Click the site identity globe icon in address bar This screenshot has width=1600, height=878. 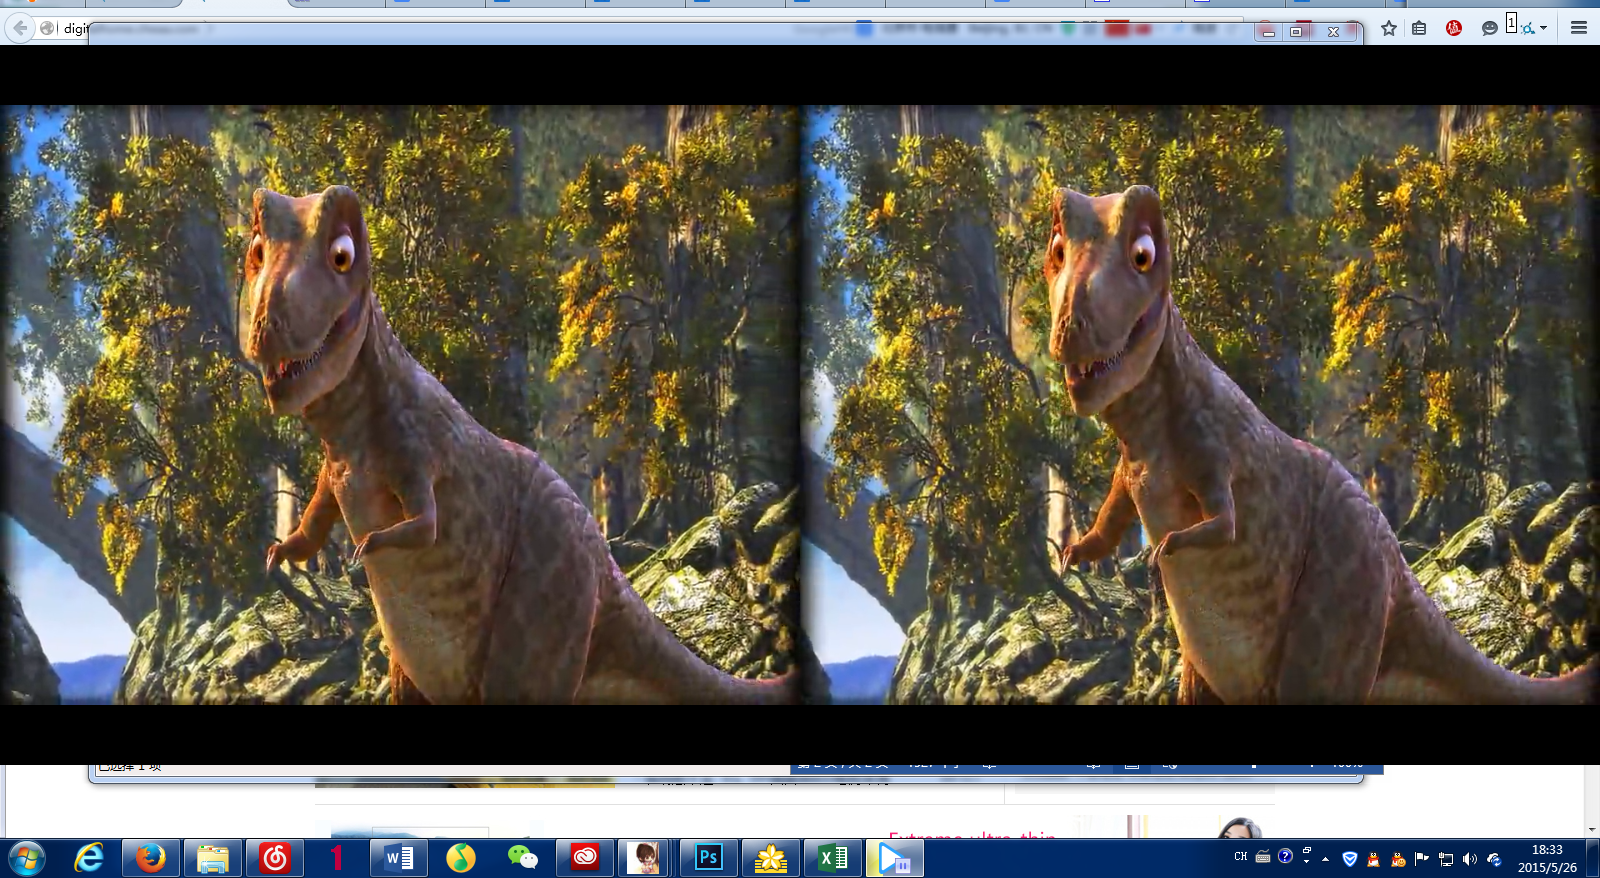pos(47,28)
